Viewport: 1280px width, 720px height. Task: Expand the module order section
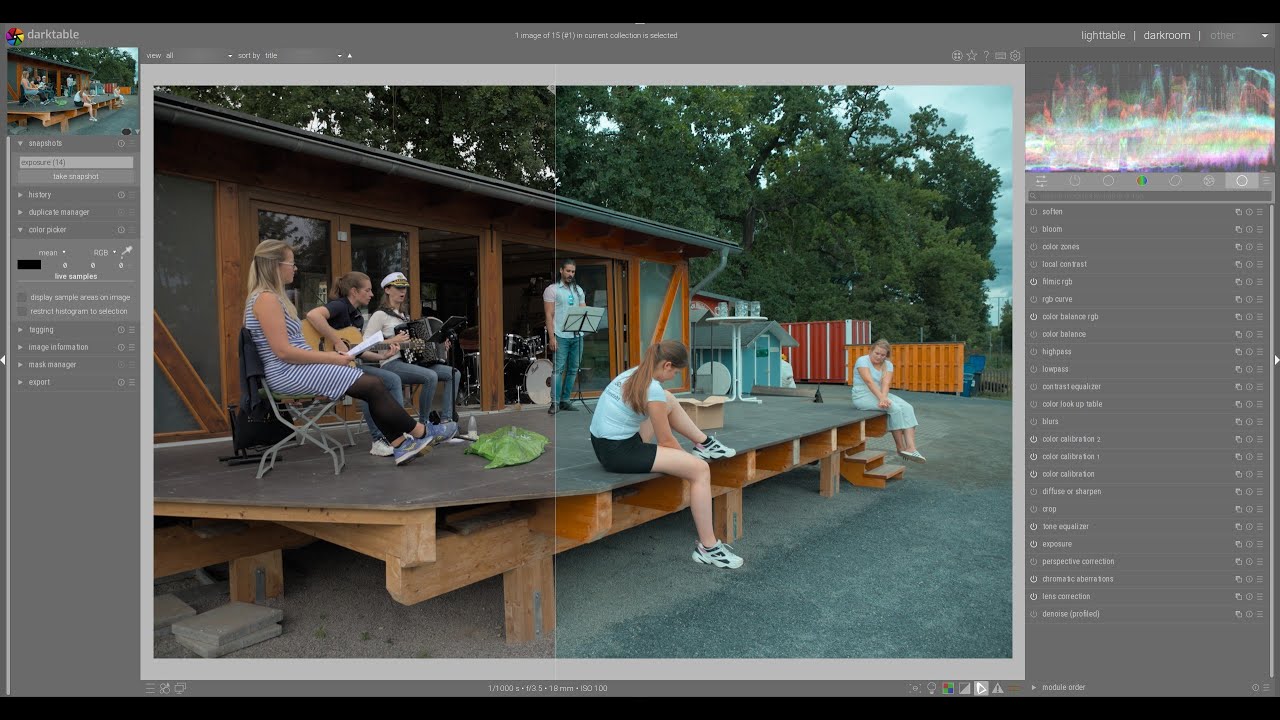(x=1034, y=688)
